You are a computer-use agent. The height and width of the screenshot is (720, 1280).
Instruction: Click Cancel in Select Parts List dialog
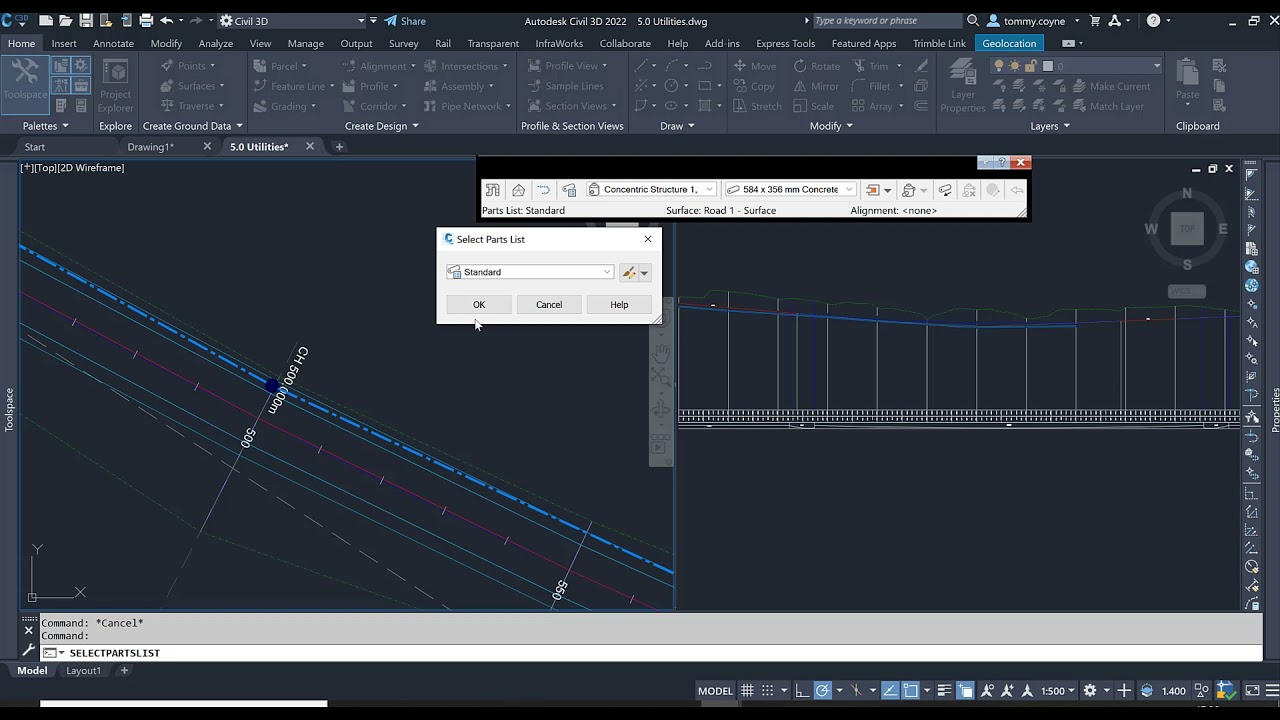pos(549,305)
